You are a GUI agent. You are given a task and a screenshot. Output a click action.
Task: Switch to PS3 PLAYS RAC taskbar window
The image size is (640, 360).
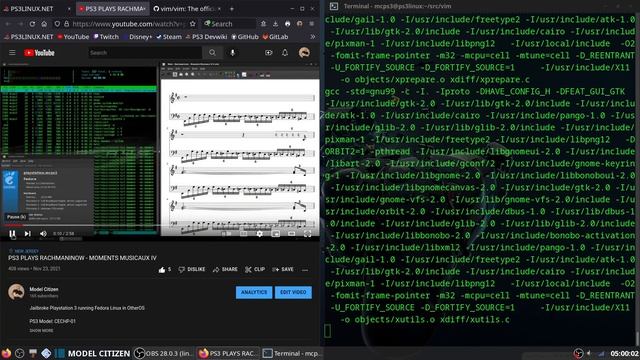pyautogui.click(x=228, y=353)
